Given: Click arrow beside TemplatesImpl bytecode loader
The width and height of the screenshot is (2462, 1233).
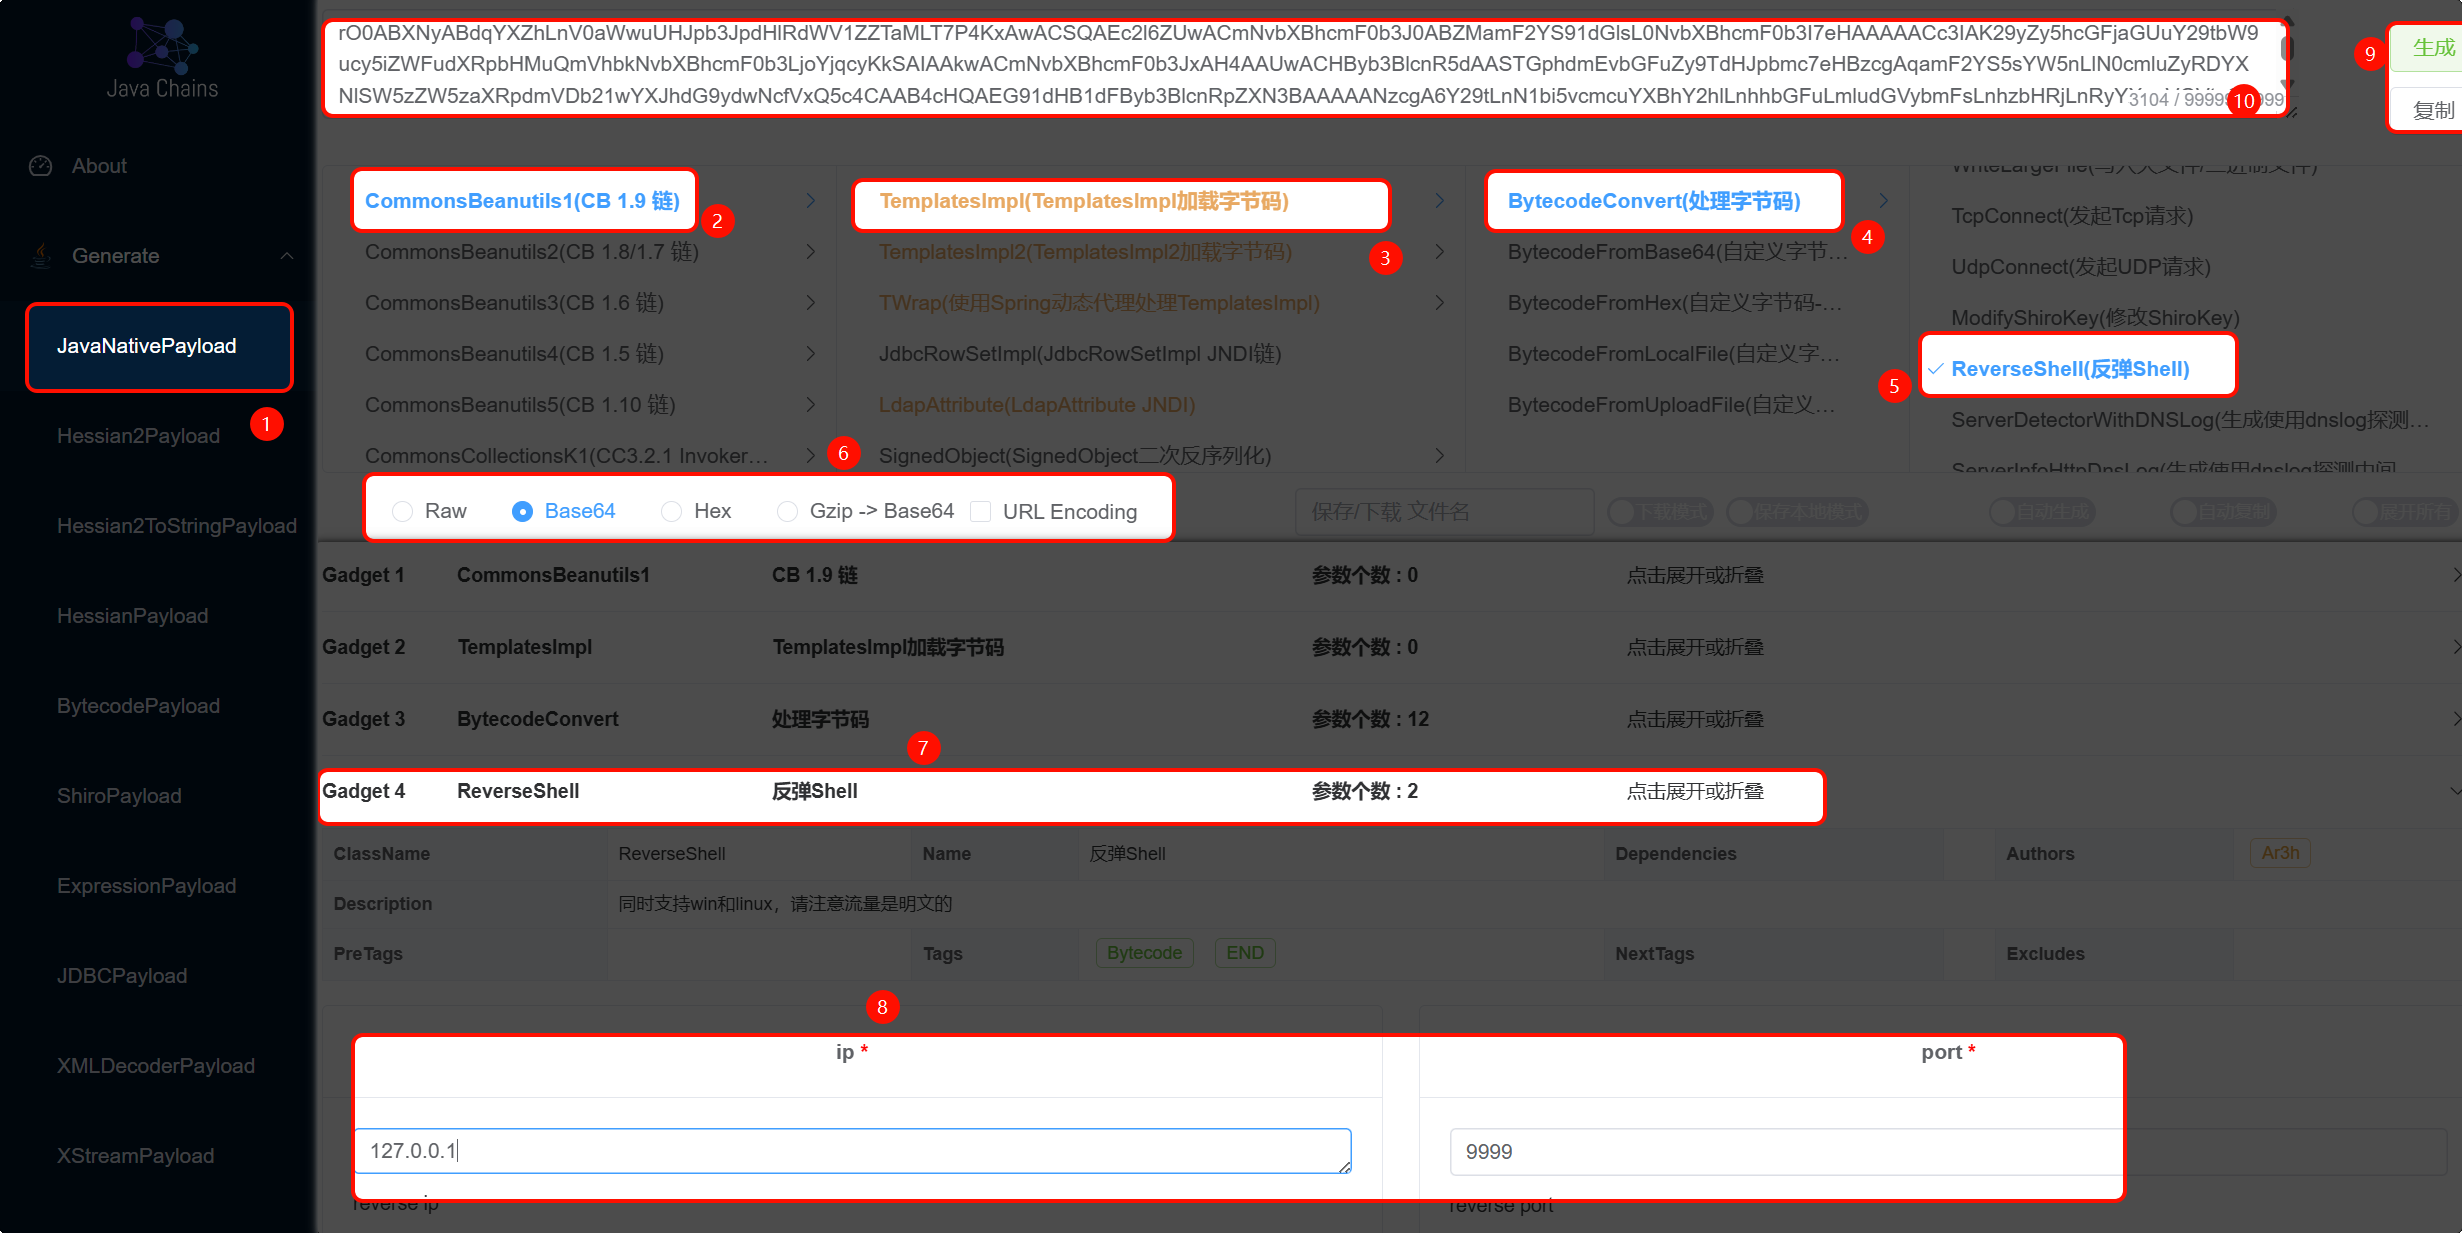Looking at the screenshot, I should (x=1439, y=201).
